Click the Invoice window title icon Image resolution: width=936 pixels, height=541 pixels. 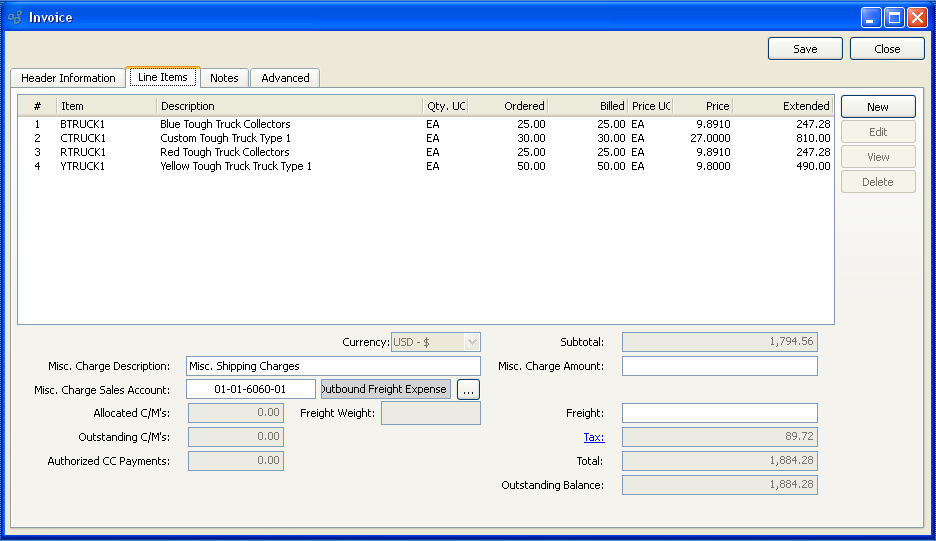pyautogui.click(x=14, y=17)
